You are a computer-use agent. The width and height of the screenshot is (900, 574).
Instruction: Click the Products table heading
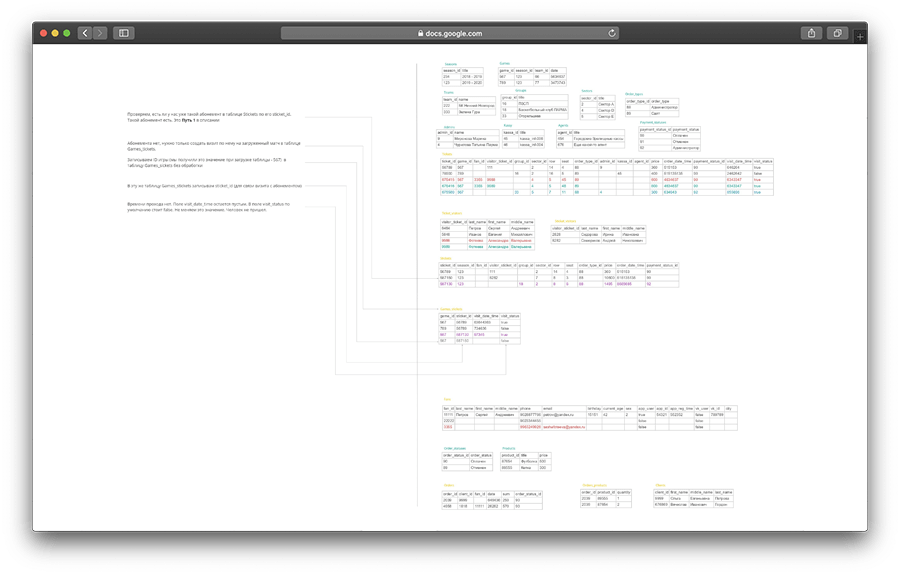pyautogui.click(x=508, y=448)
